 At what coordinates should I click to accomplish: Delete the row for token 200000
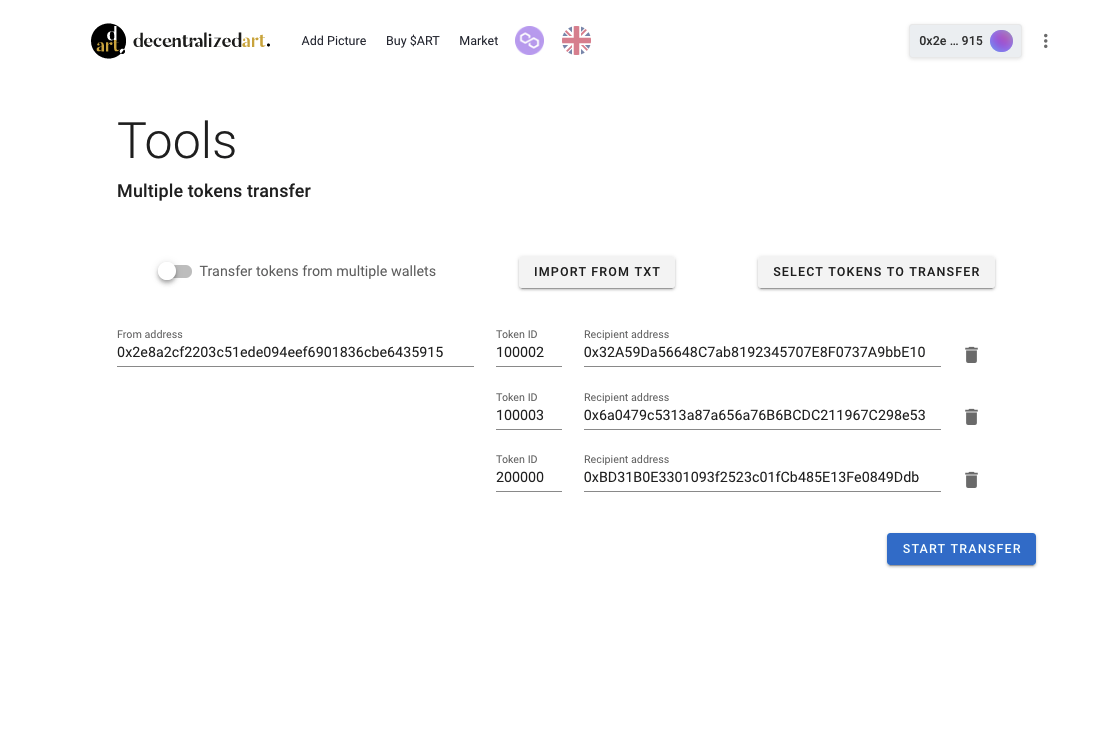click(x=971, y=480)
